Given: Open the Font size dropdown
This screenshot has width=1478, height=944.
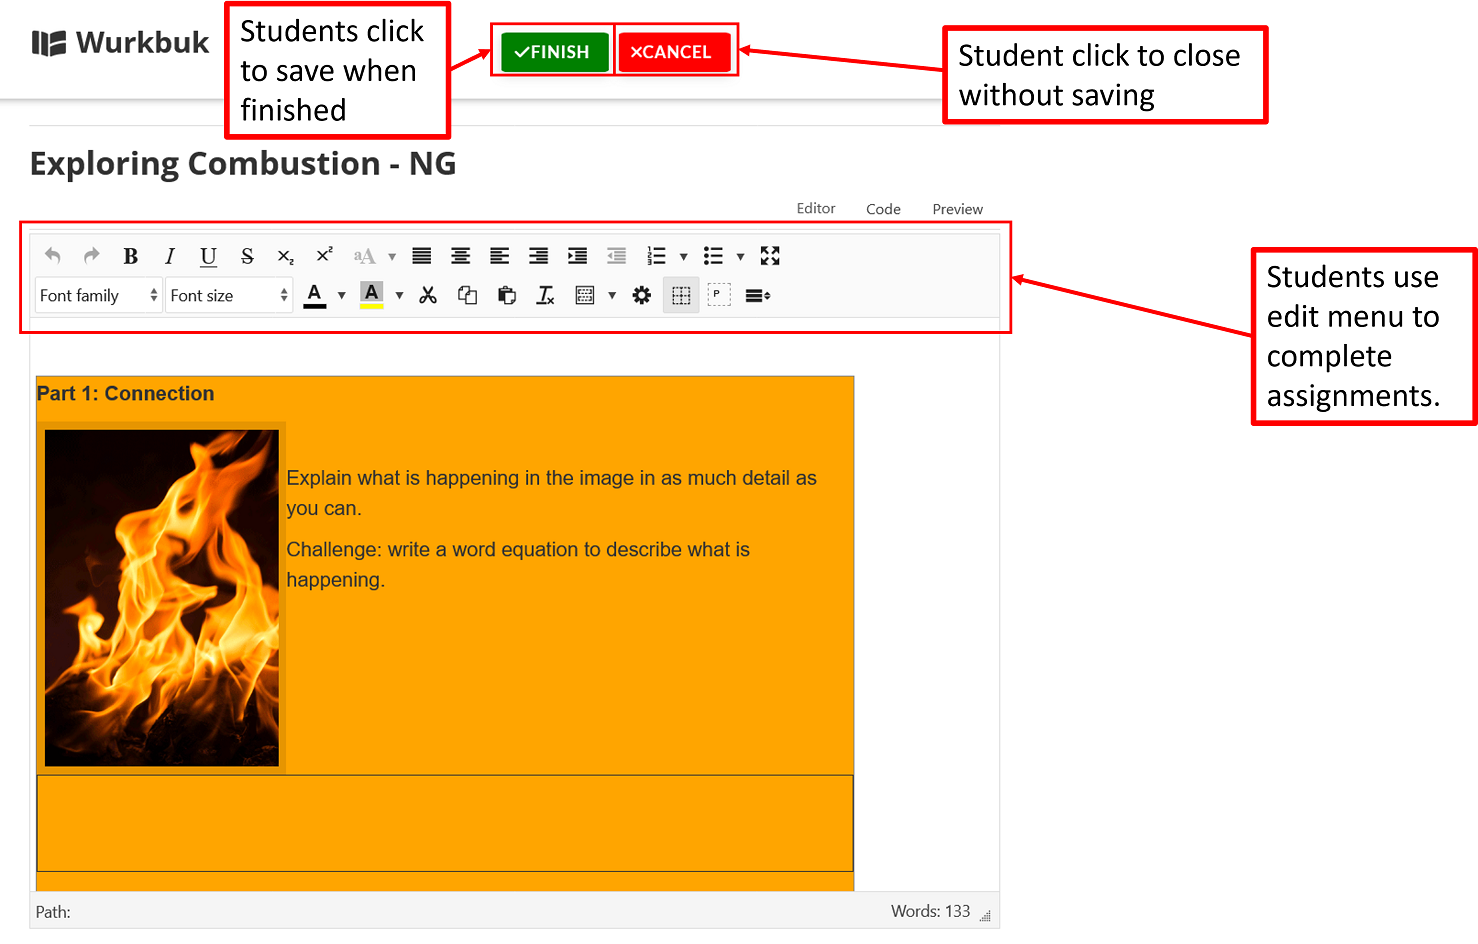Looking at the screenshot, I should [228, 295].
